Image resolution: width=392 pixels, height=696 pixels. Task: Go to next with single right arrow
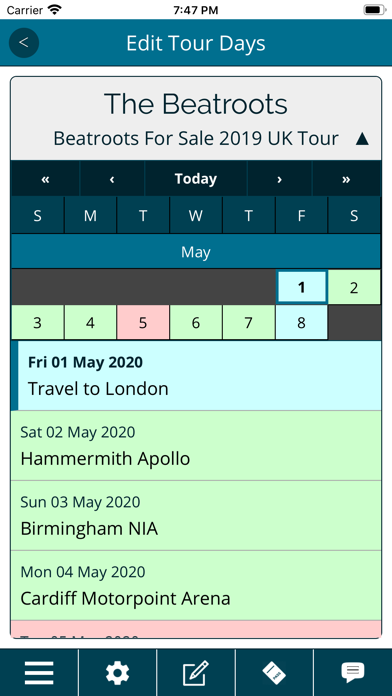[x=279, y=179]
